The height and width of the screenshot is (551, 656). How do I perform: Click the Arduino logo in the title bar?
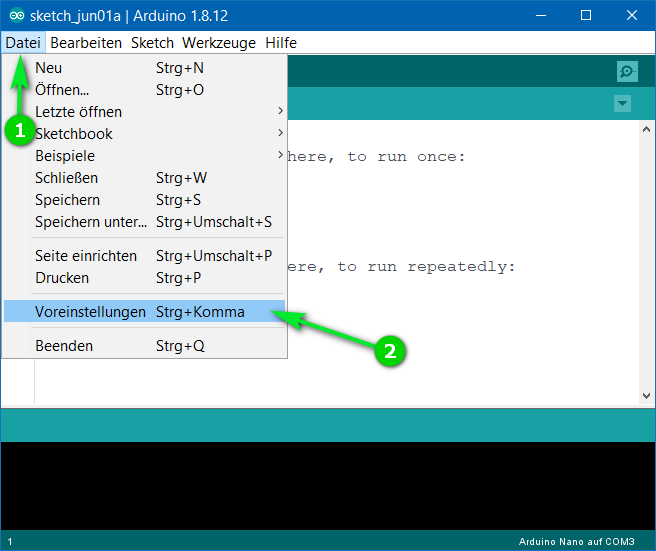click(17, 16)
